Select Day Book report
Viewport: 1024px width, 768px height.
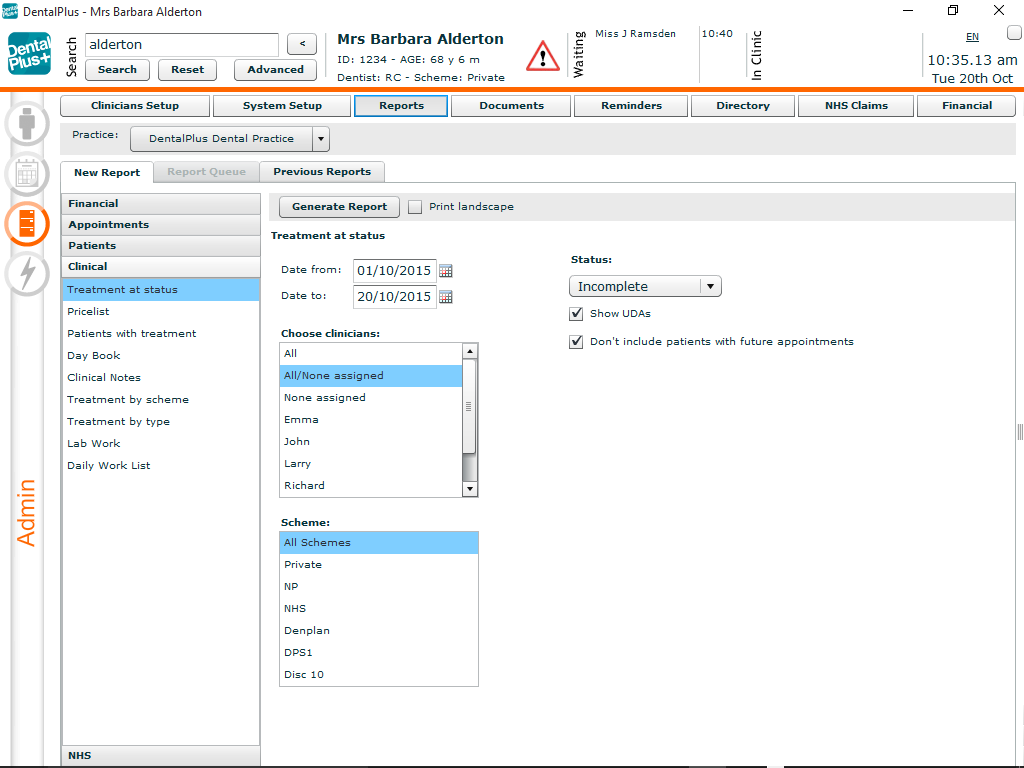tap(161, 356)
